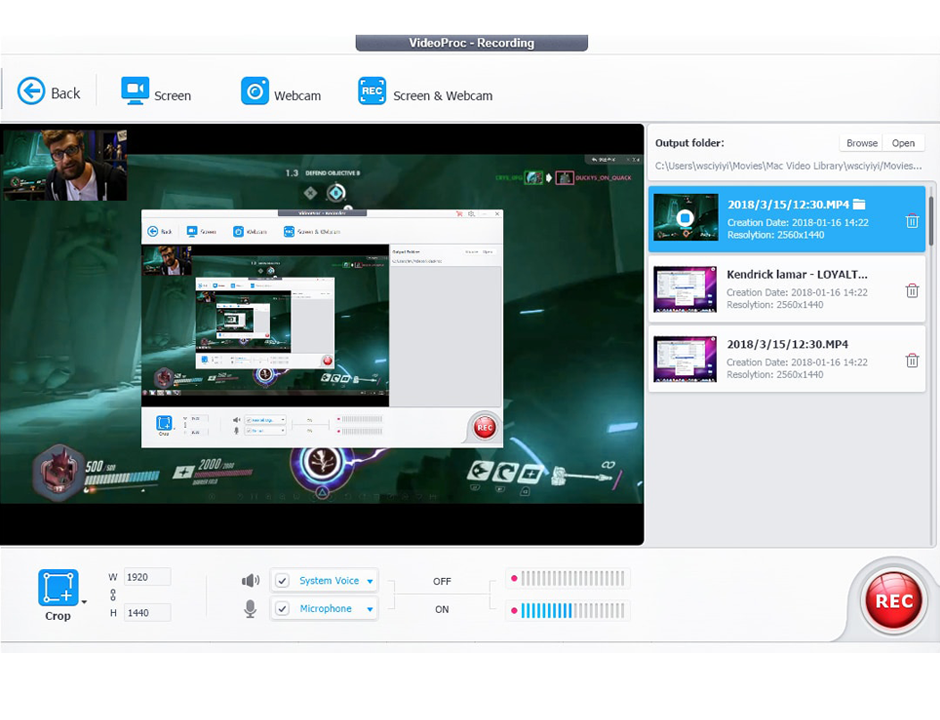This screenshot has height=720, width=940.
Task: Toggle the System Voice checkbox
Action: 282,580
